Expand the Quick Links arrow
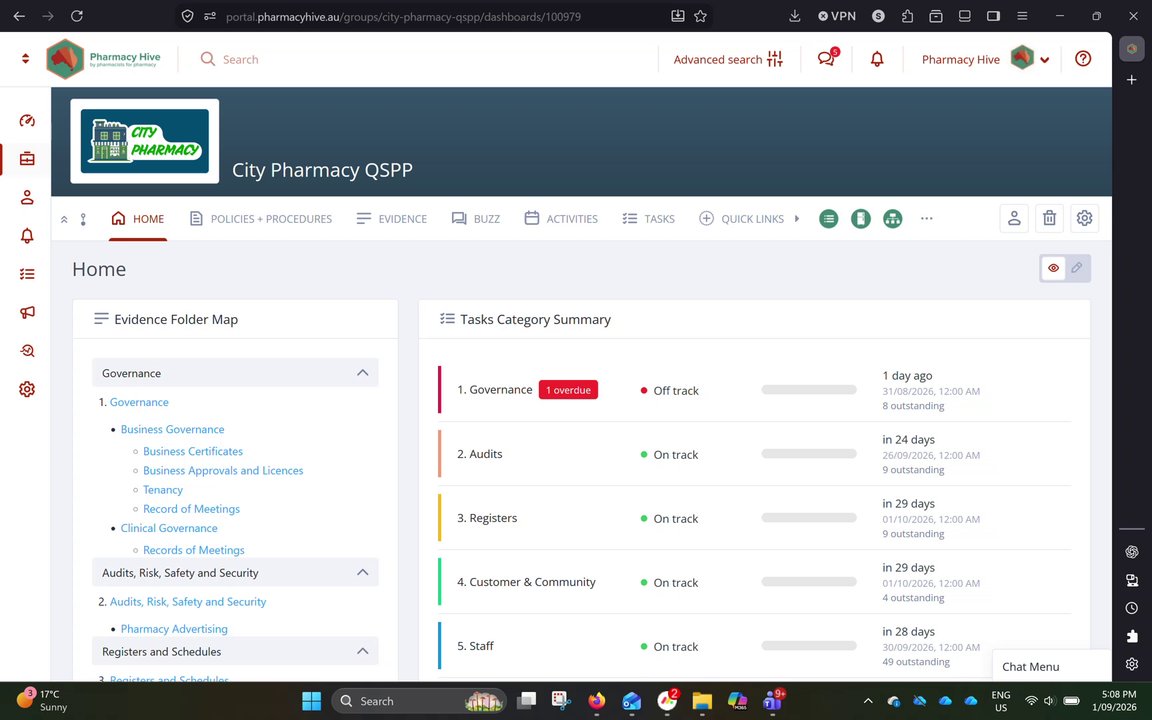 pyautogui.click(x=797, y=218)
